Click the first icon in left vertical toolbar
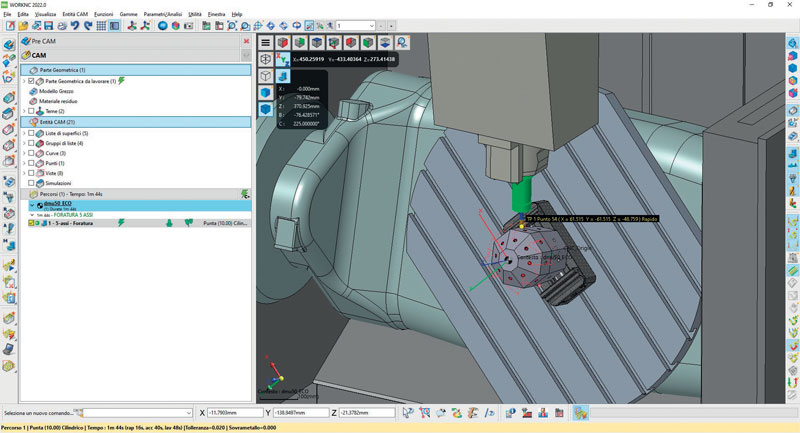 (x=9, y=45)
